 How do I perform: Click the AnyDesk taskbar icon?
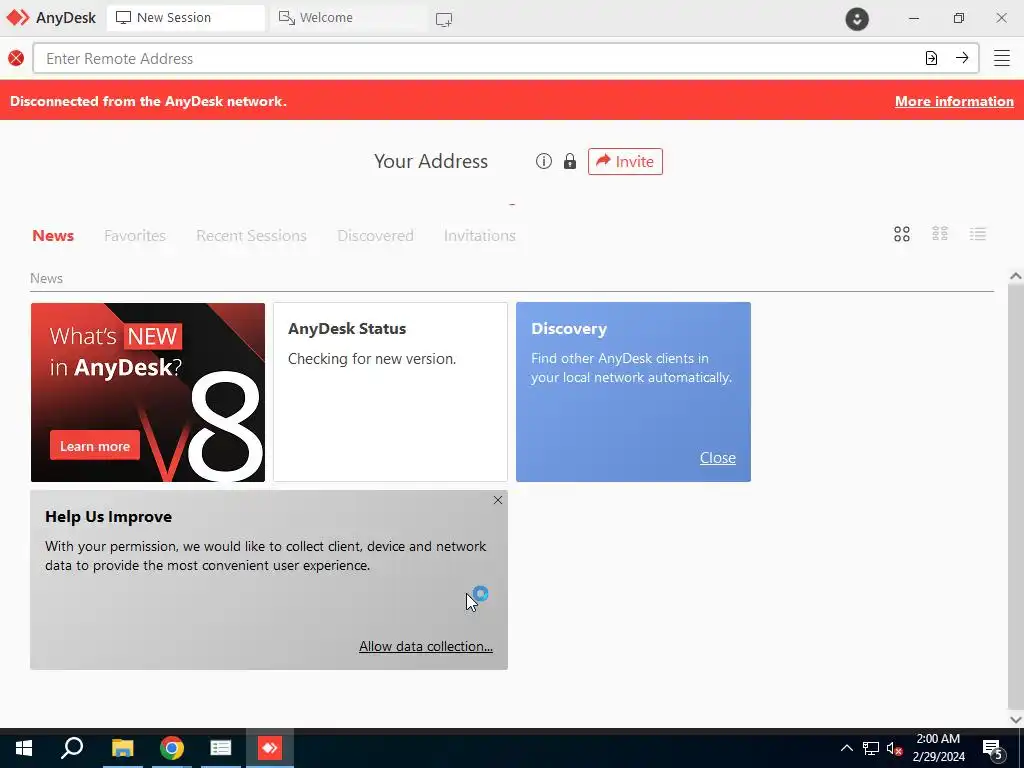(x=270, y=748)
